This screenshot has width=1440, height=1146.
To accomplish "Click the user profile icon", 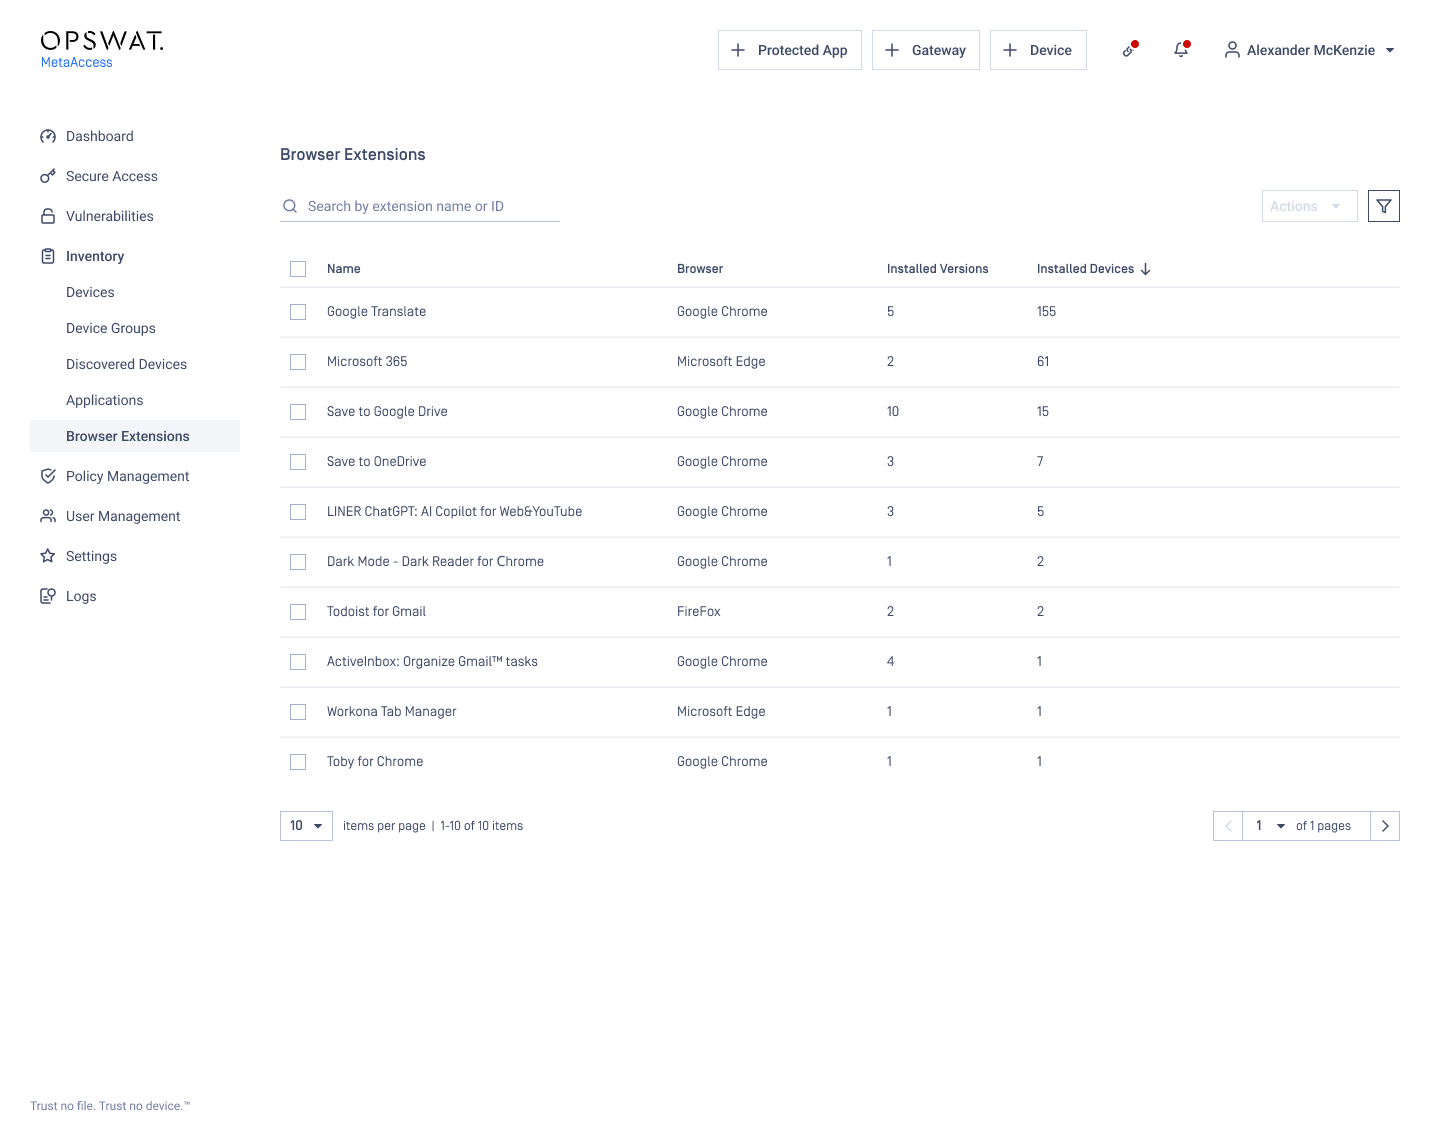I will tap(1232, 50).
